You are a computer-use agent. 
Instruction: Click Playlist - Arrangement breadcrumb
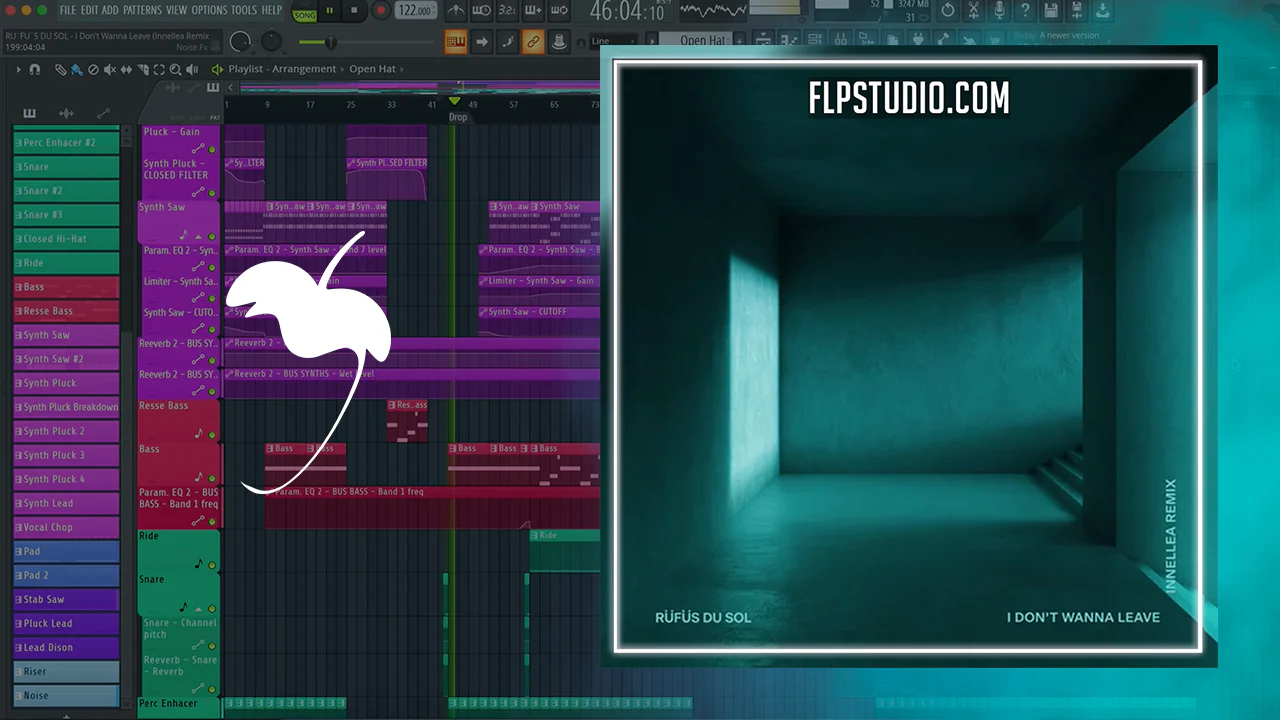[x=282, y=70]
